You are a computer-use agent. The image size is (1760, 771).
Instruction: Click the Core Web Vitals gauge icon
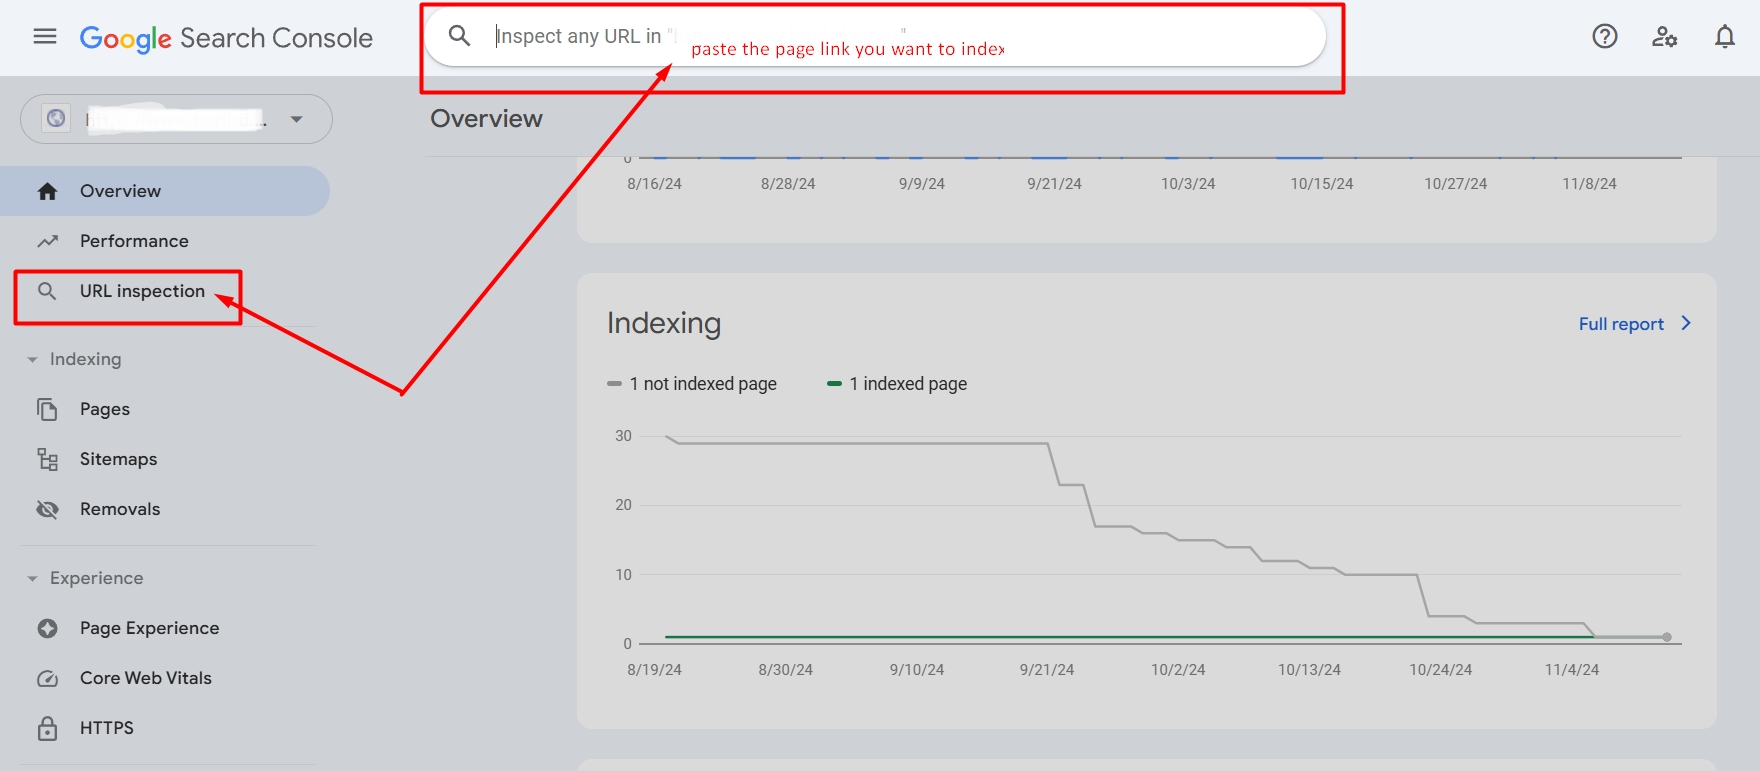coord(47,678)
